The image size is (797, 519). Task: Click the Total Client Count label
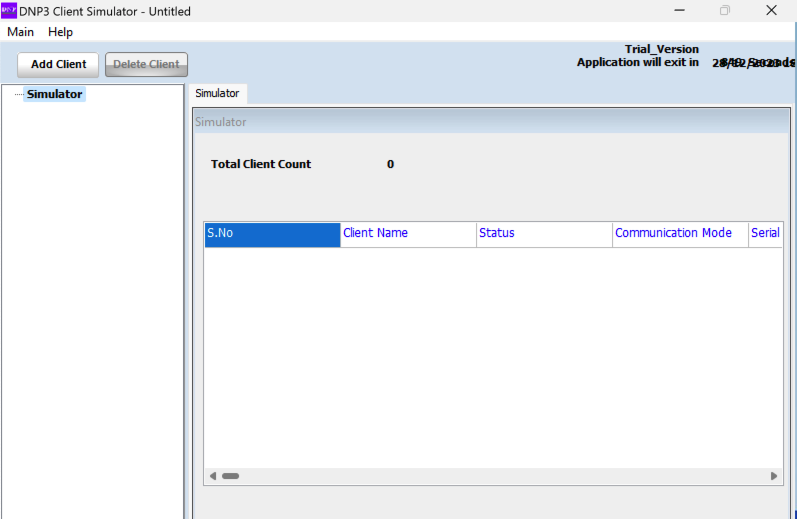[x=261, y=164]
